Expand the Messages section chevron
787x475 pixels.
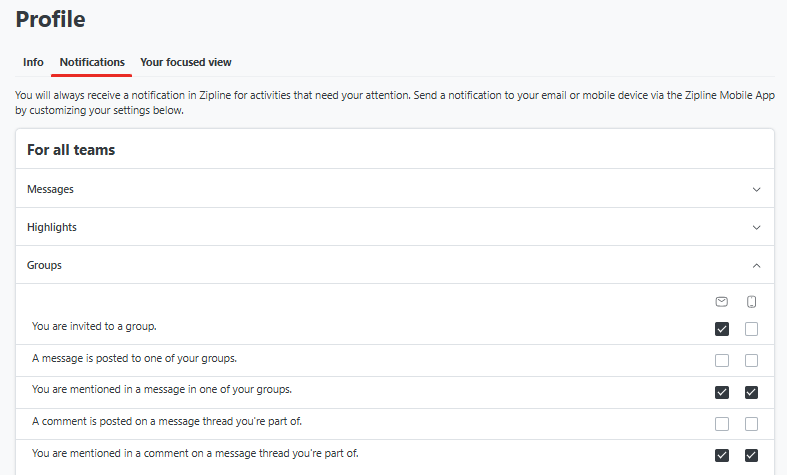(756, 189)
